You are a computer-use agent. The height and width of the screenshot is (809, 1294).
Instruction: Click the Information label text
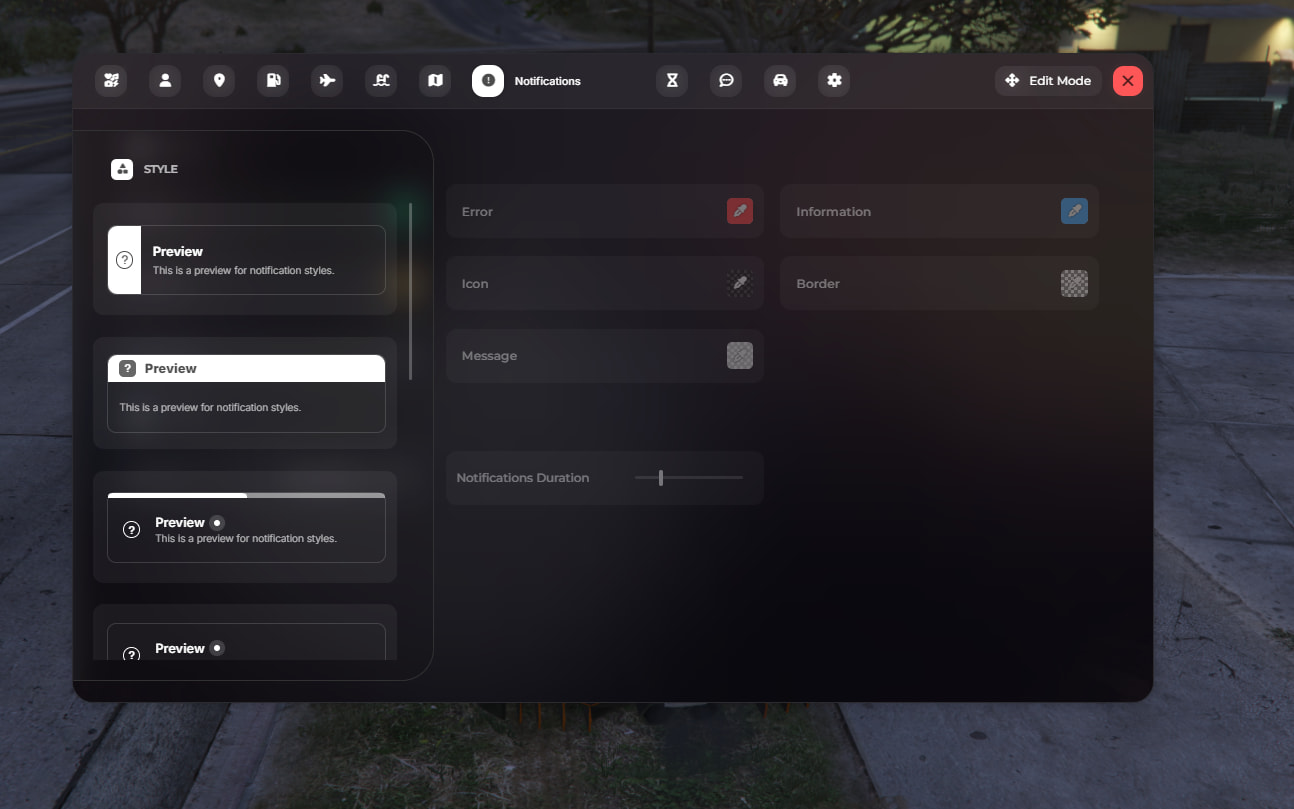(833, 211)
